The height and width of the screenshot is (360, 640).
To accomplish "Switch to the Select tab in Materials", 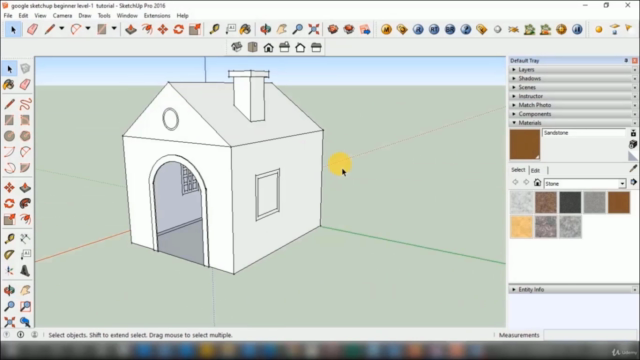I will [x=518, y=170].
